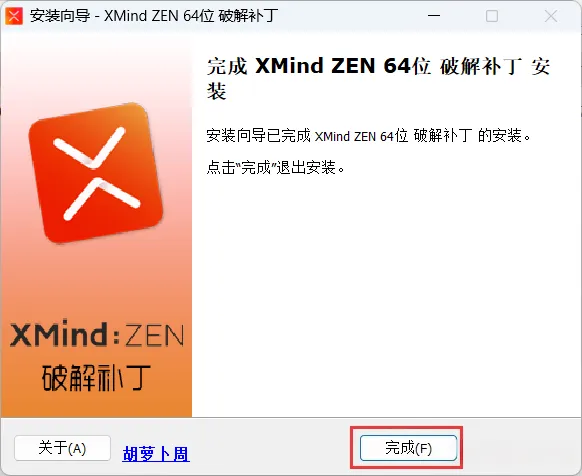
Task: Click the XMind:ZEN wordmark on the banner
Action: point(97,335)
